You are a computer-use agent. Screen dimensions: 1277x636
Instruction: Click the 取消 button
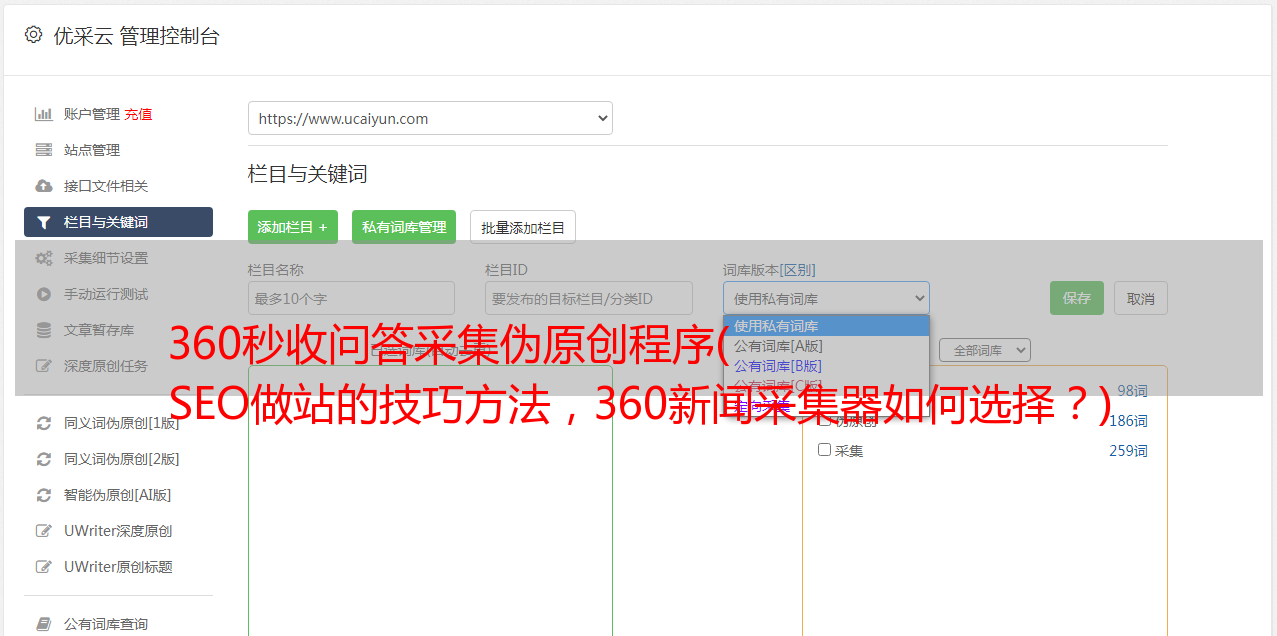(1141, 298)
